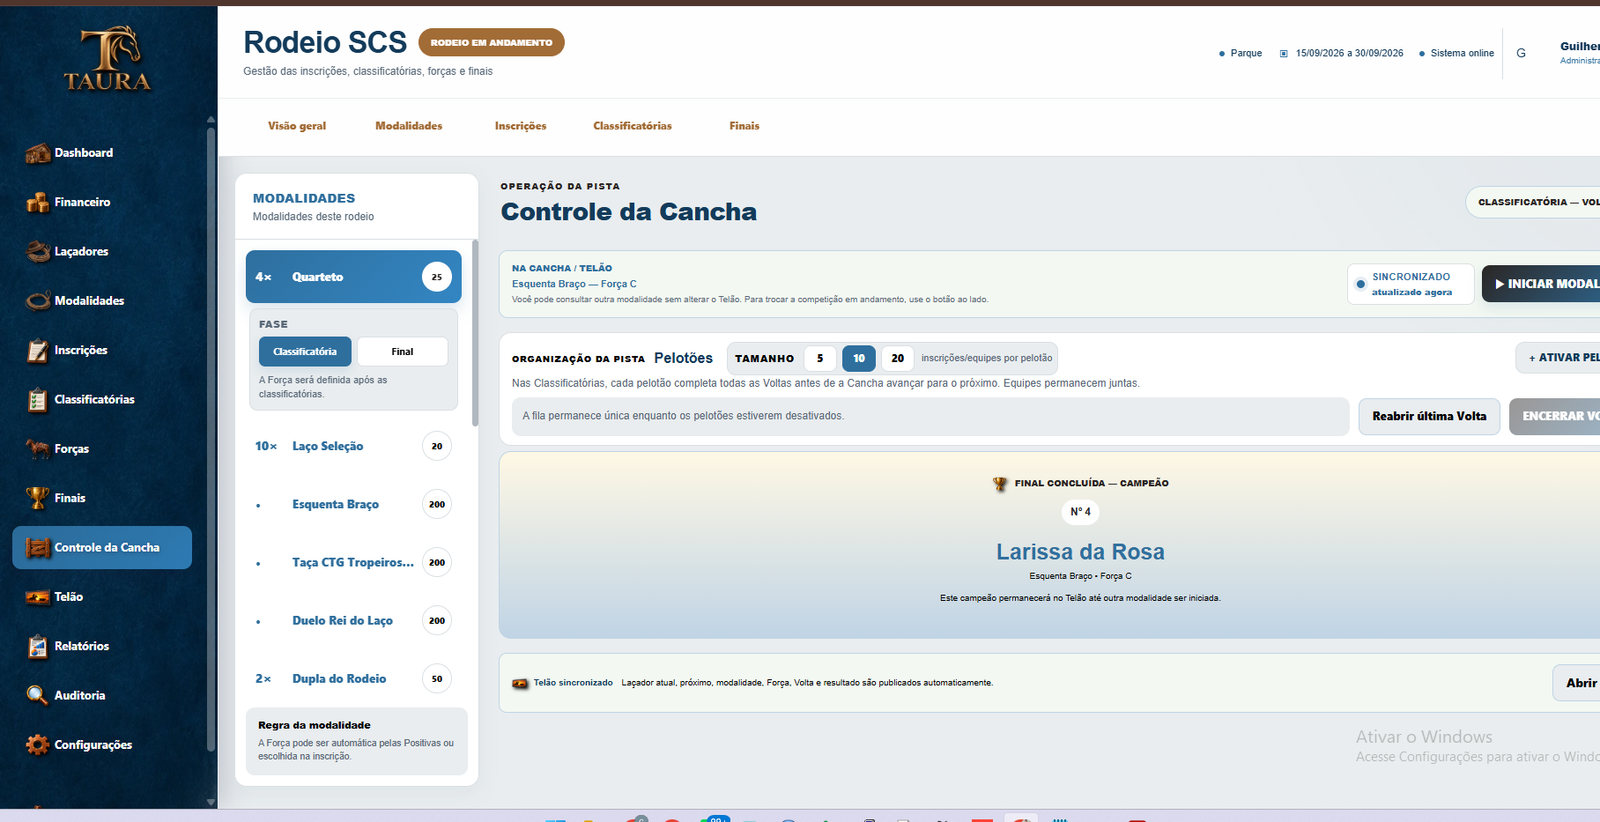Click the sidebar scroll down arrow
1600x822 pixels.
(211, 802)
